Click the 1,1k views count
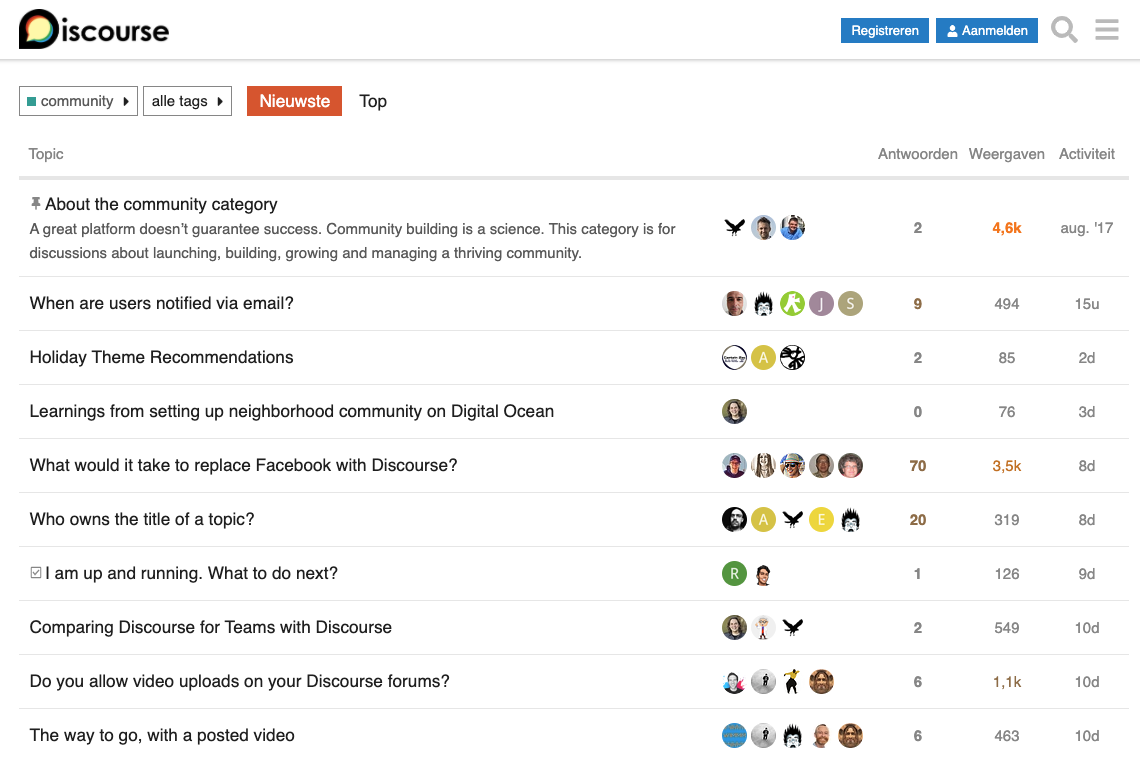This screenshot has height=761, width=1140. (x=1006, y=682)
